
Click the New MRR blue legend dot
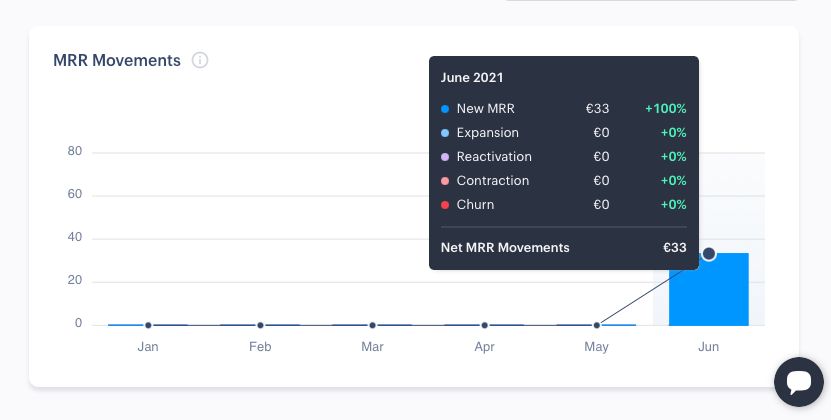(x=445, y=109)
